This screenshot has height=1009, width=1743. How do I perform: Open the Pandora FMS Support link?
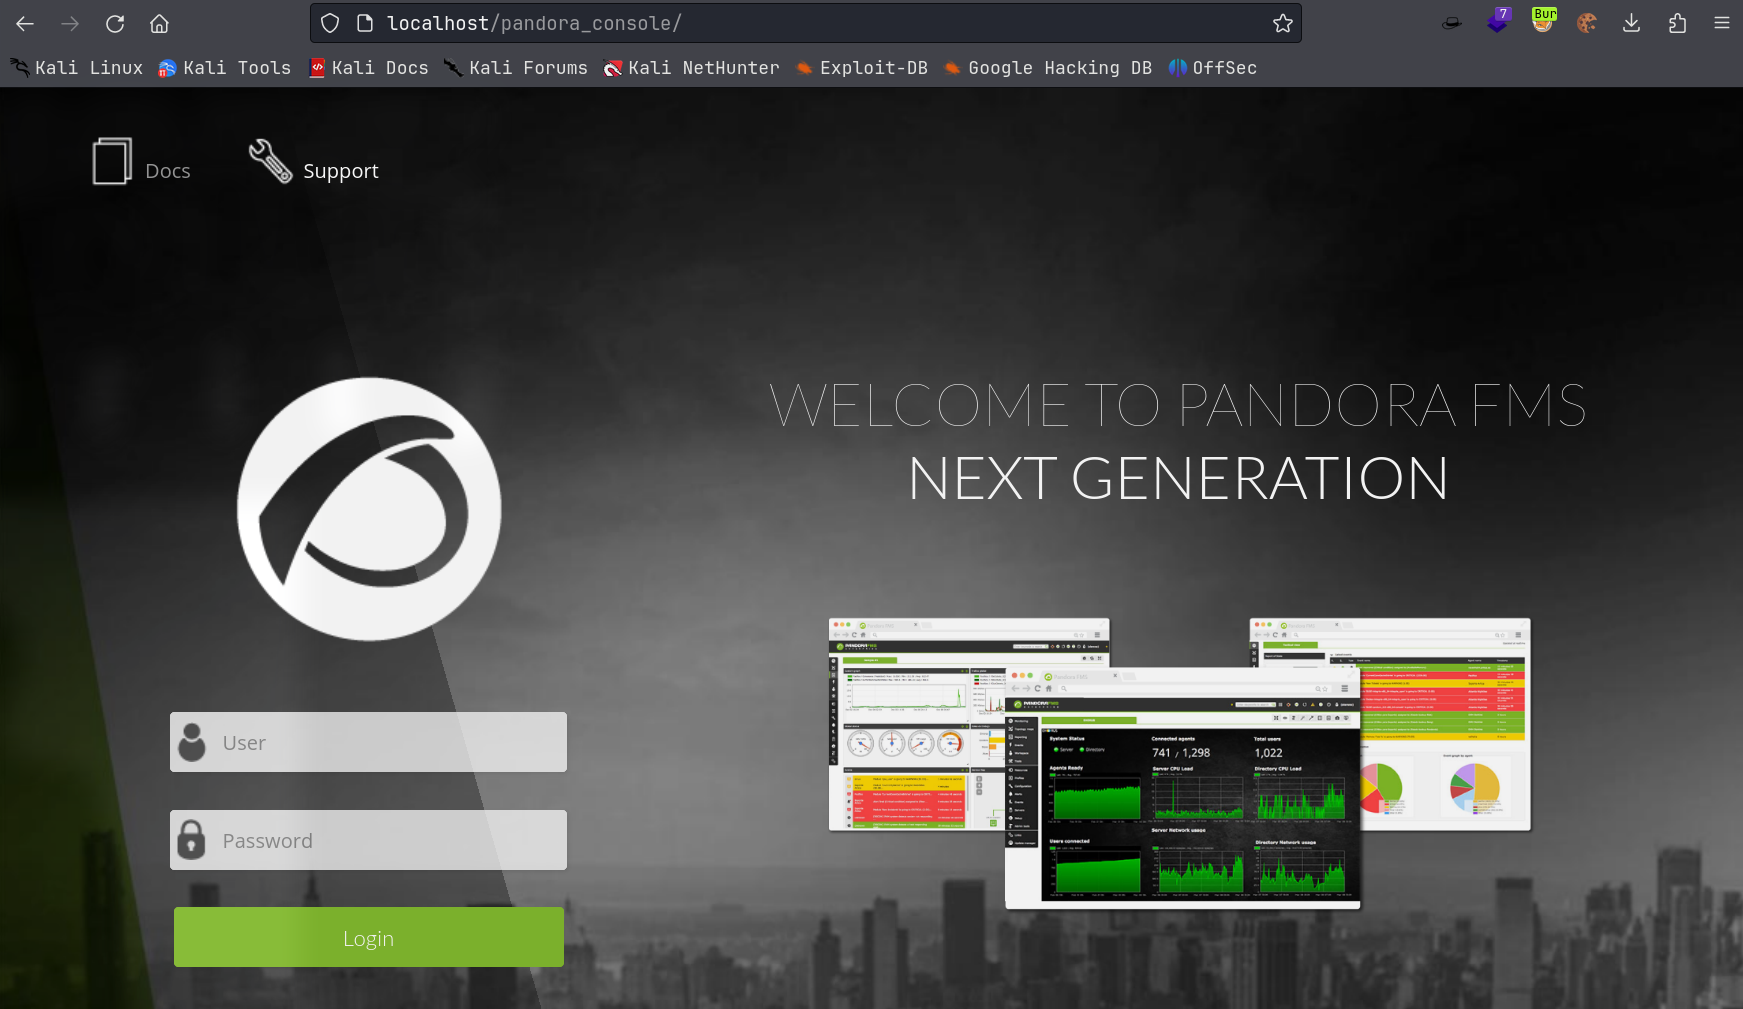tap(314, 162)
